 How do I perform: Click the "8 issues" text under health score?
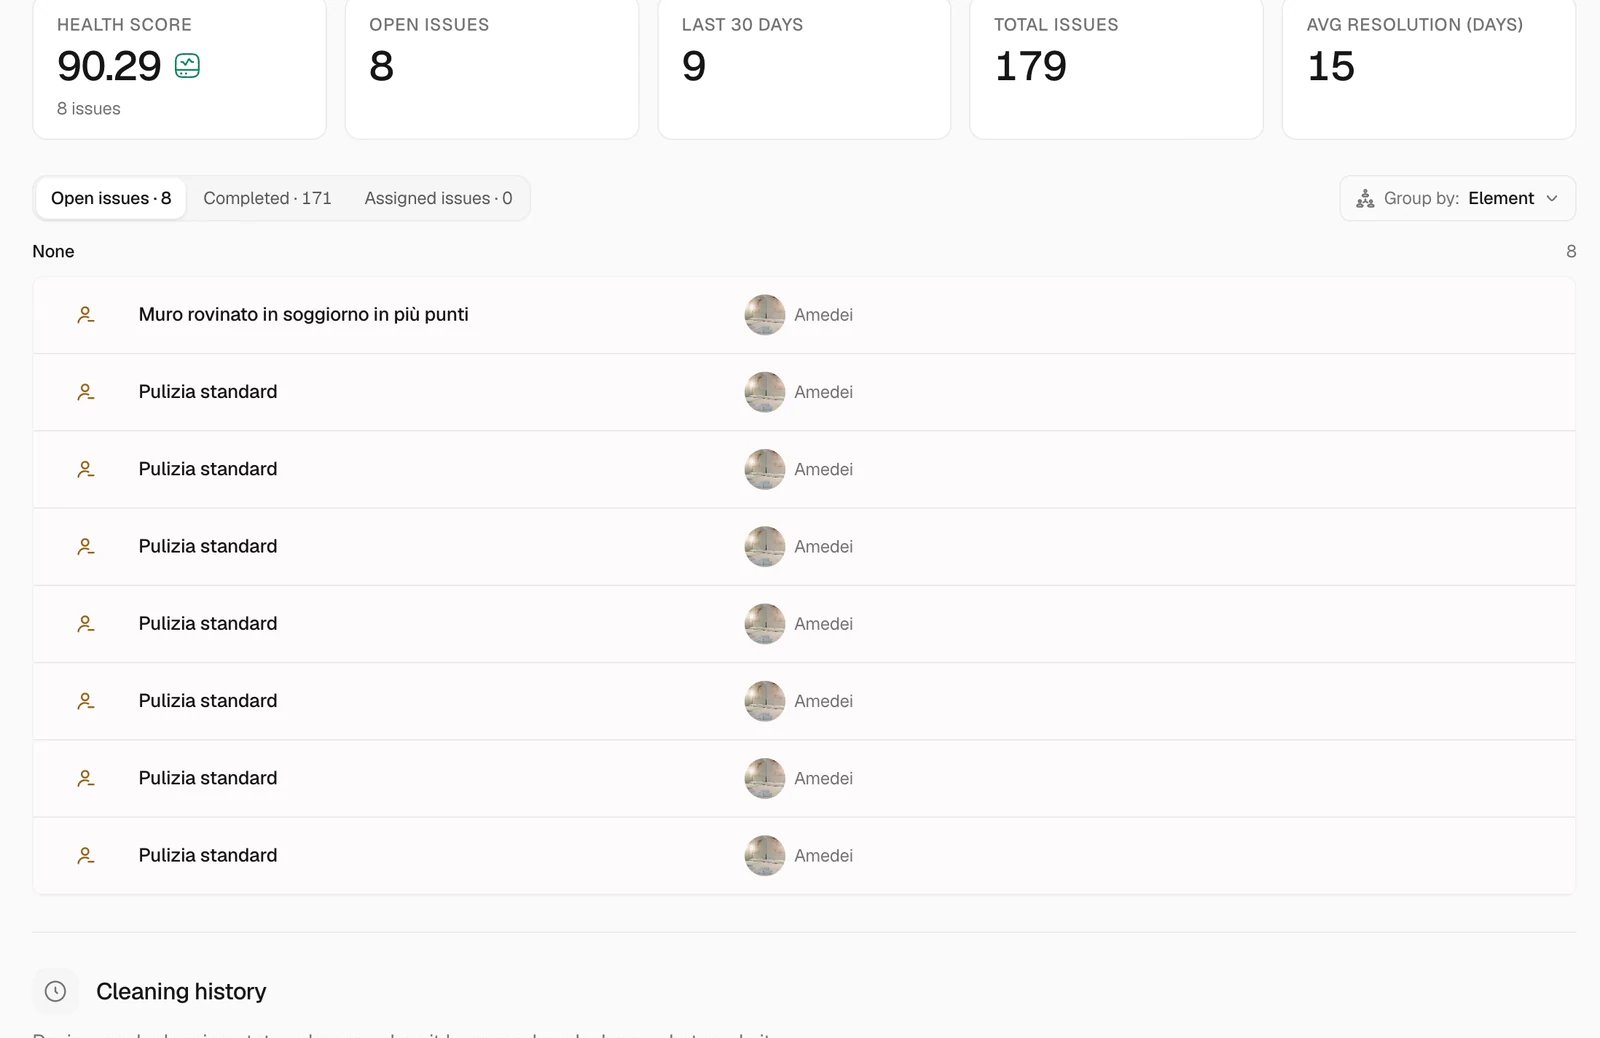89,108
